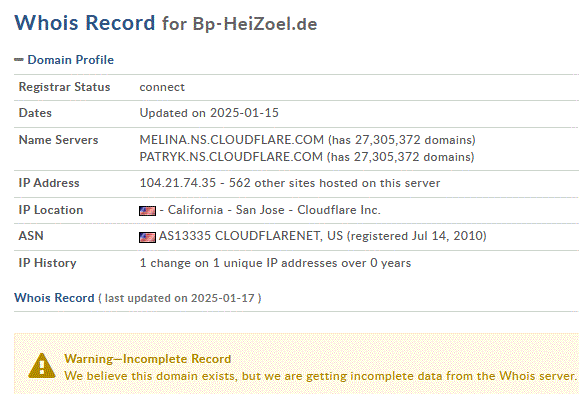Open 562 other sites hosted link
This screenshot has width=580, height=395.
[x=334, y=183]
